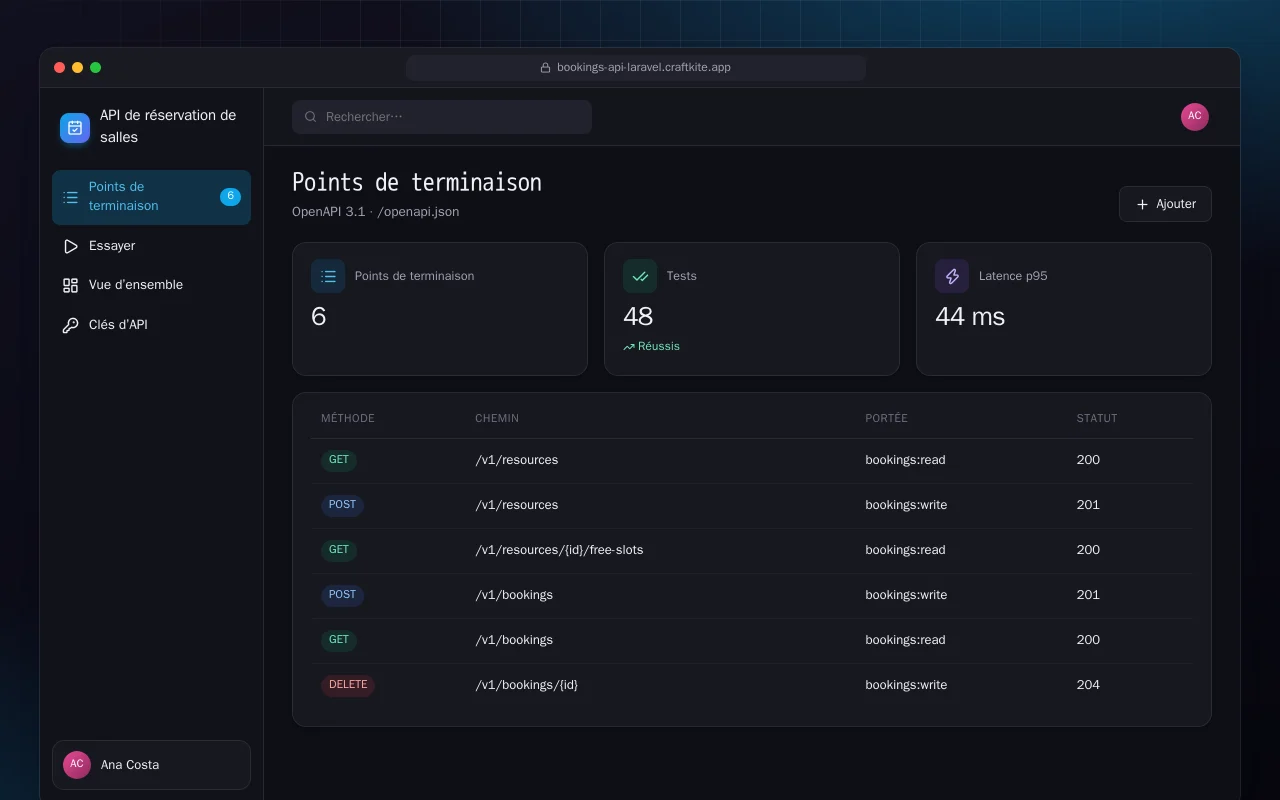Open Clés d'API section
Image resolution: width=1280 pixels, height=800 pixels.
click(x=151, y=325)
